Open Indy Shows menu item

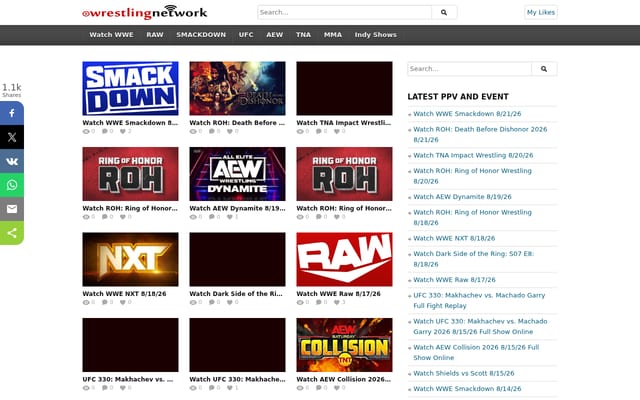point(376,35)
